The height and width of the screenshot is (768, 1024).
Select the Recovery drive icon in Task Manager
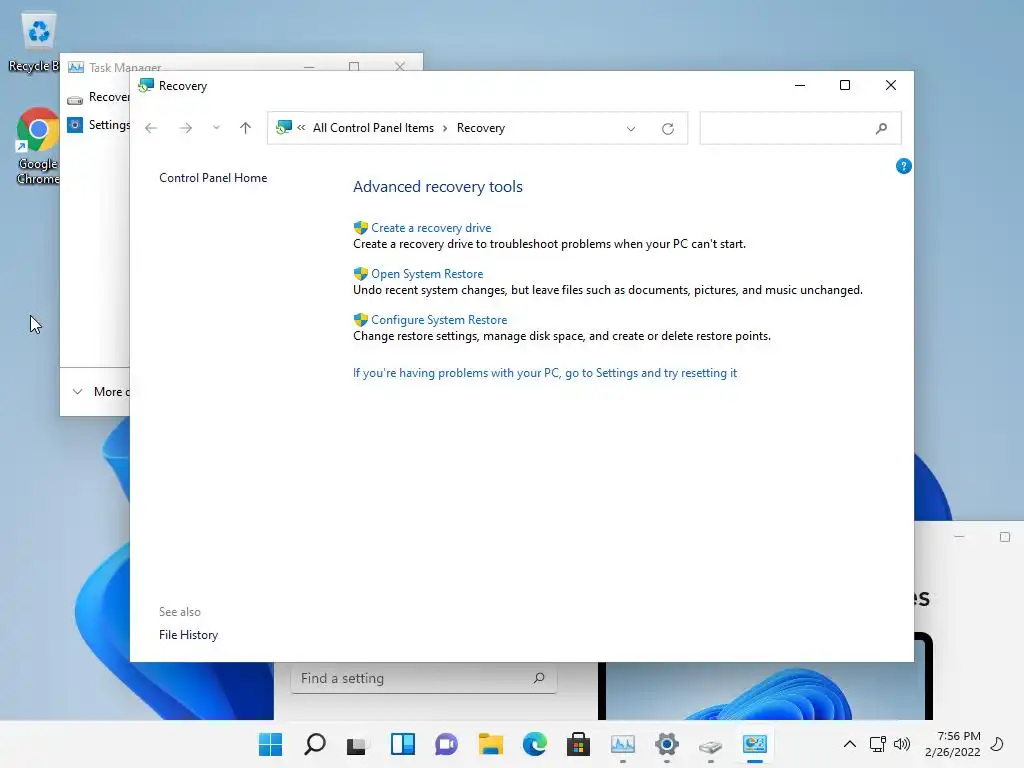pos(75,98)
